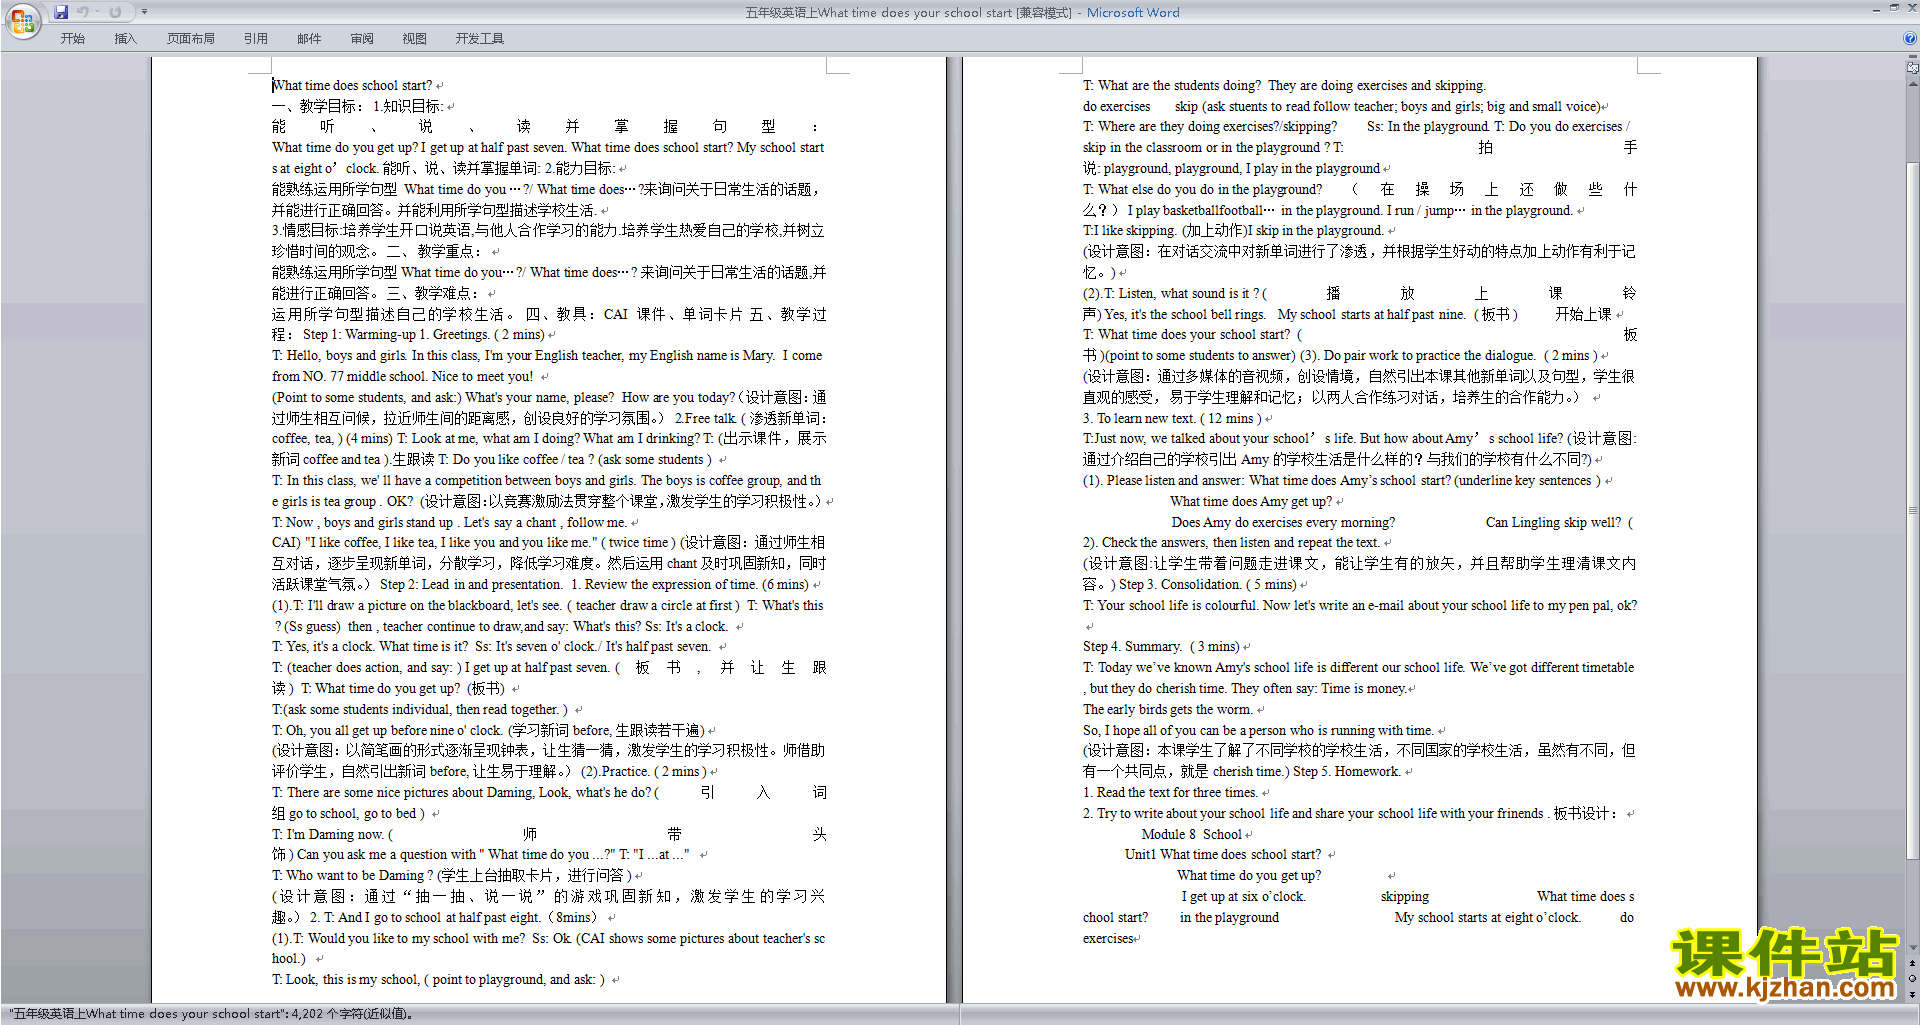Click the Undo arrow icon
The width and height of the screenshot is (1920, 1025).
pos(82,12)
